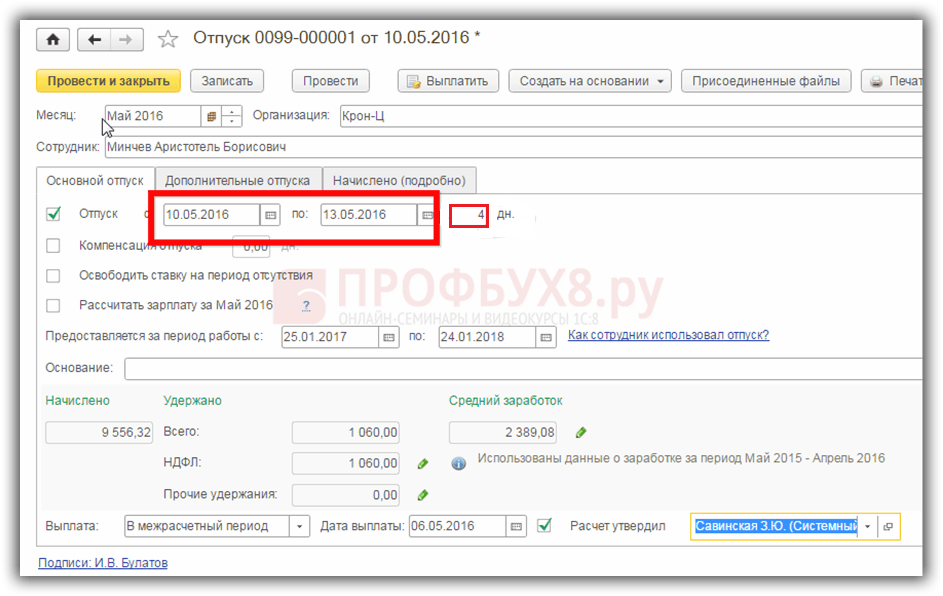The width and height of the screenshot is (943, 596).
Task: Open link Как сотрудник использовал отпуск?
Action: (668, 335)
